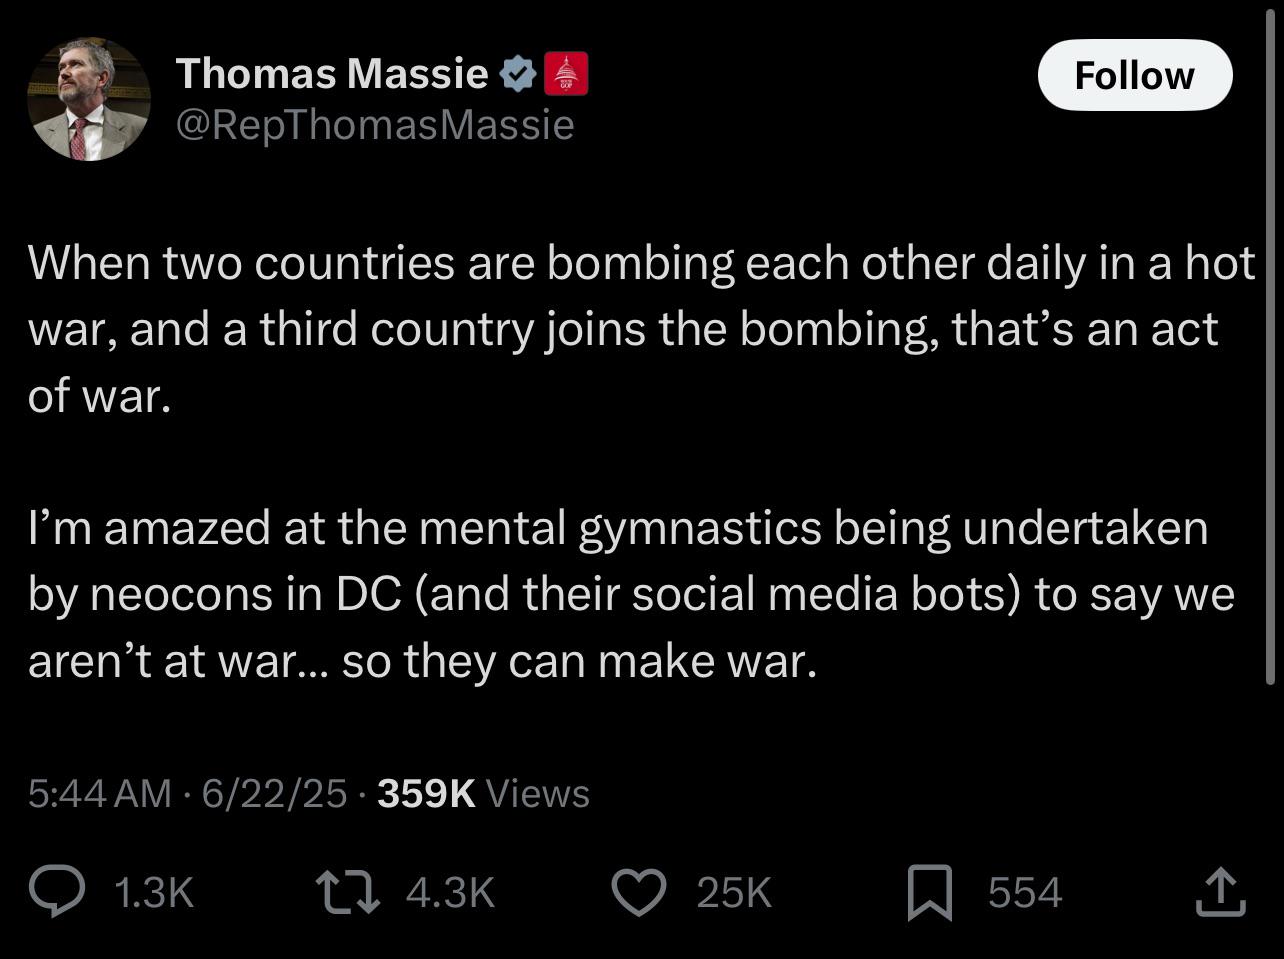Screen dimensions: 1284x959
Task: Click the Thomas Massie display name
Action: pyautogui.click(x=332, y=73)
